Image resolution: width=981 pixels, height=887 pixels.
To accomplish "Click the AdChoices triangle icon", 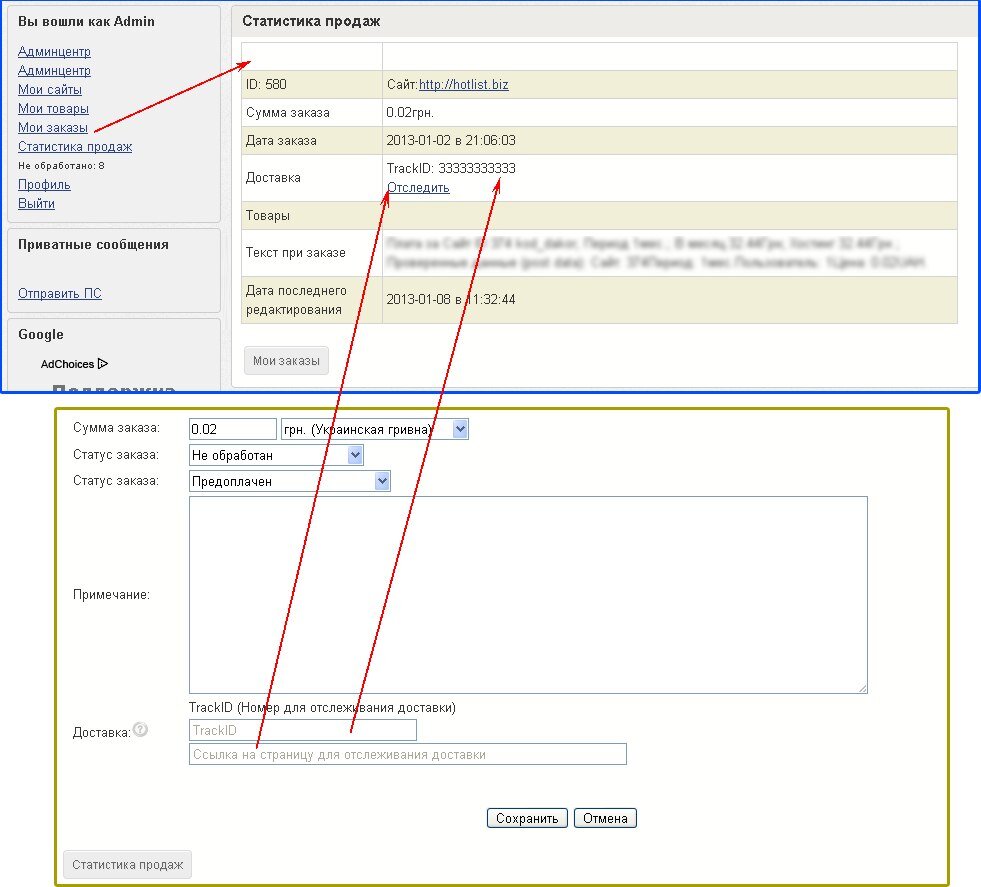I will click(x=103, y=364).
